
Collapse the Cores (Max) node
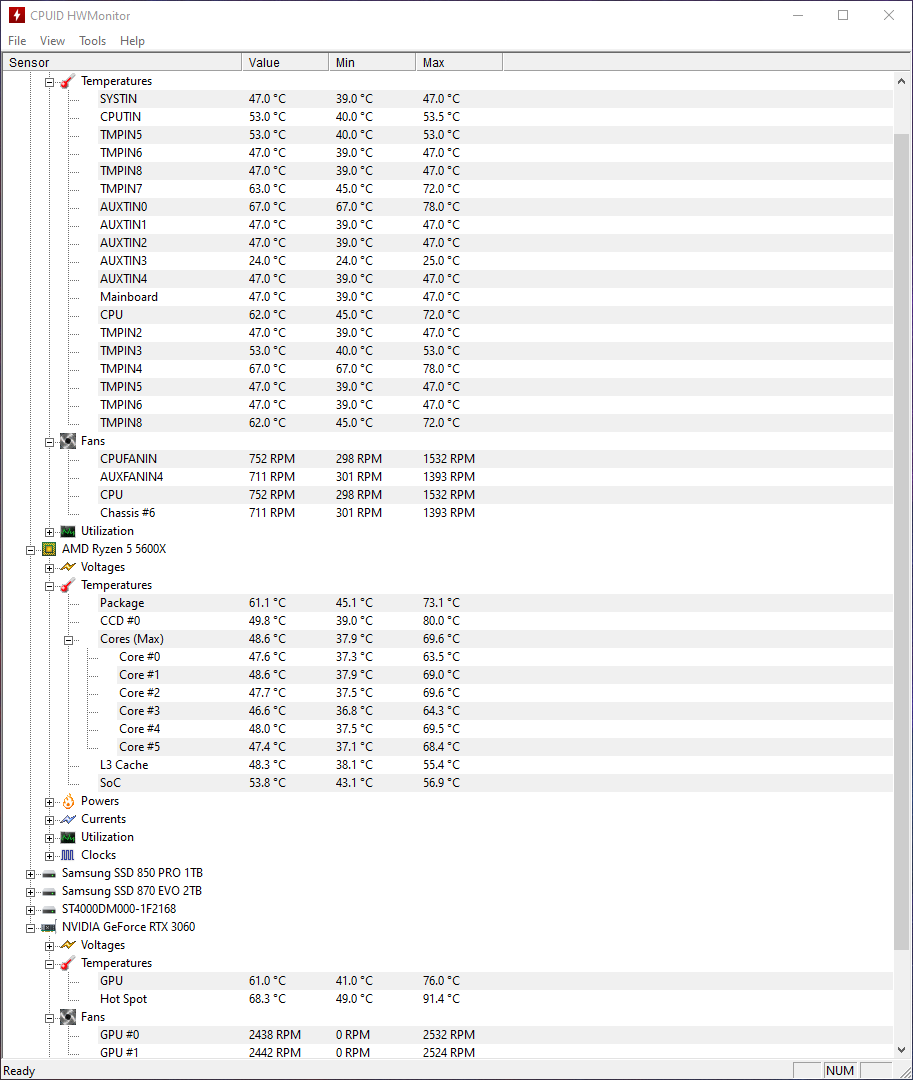point(68,640)
